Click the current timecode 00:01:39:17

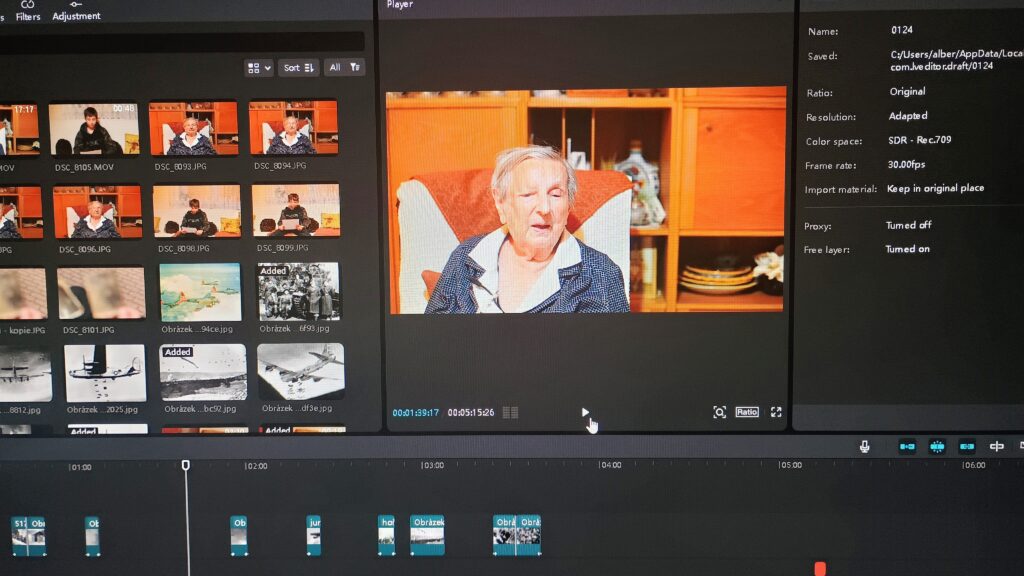pyautogui.click(x=415, y=413)
